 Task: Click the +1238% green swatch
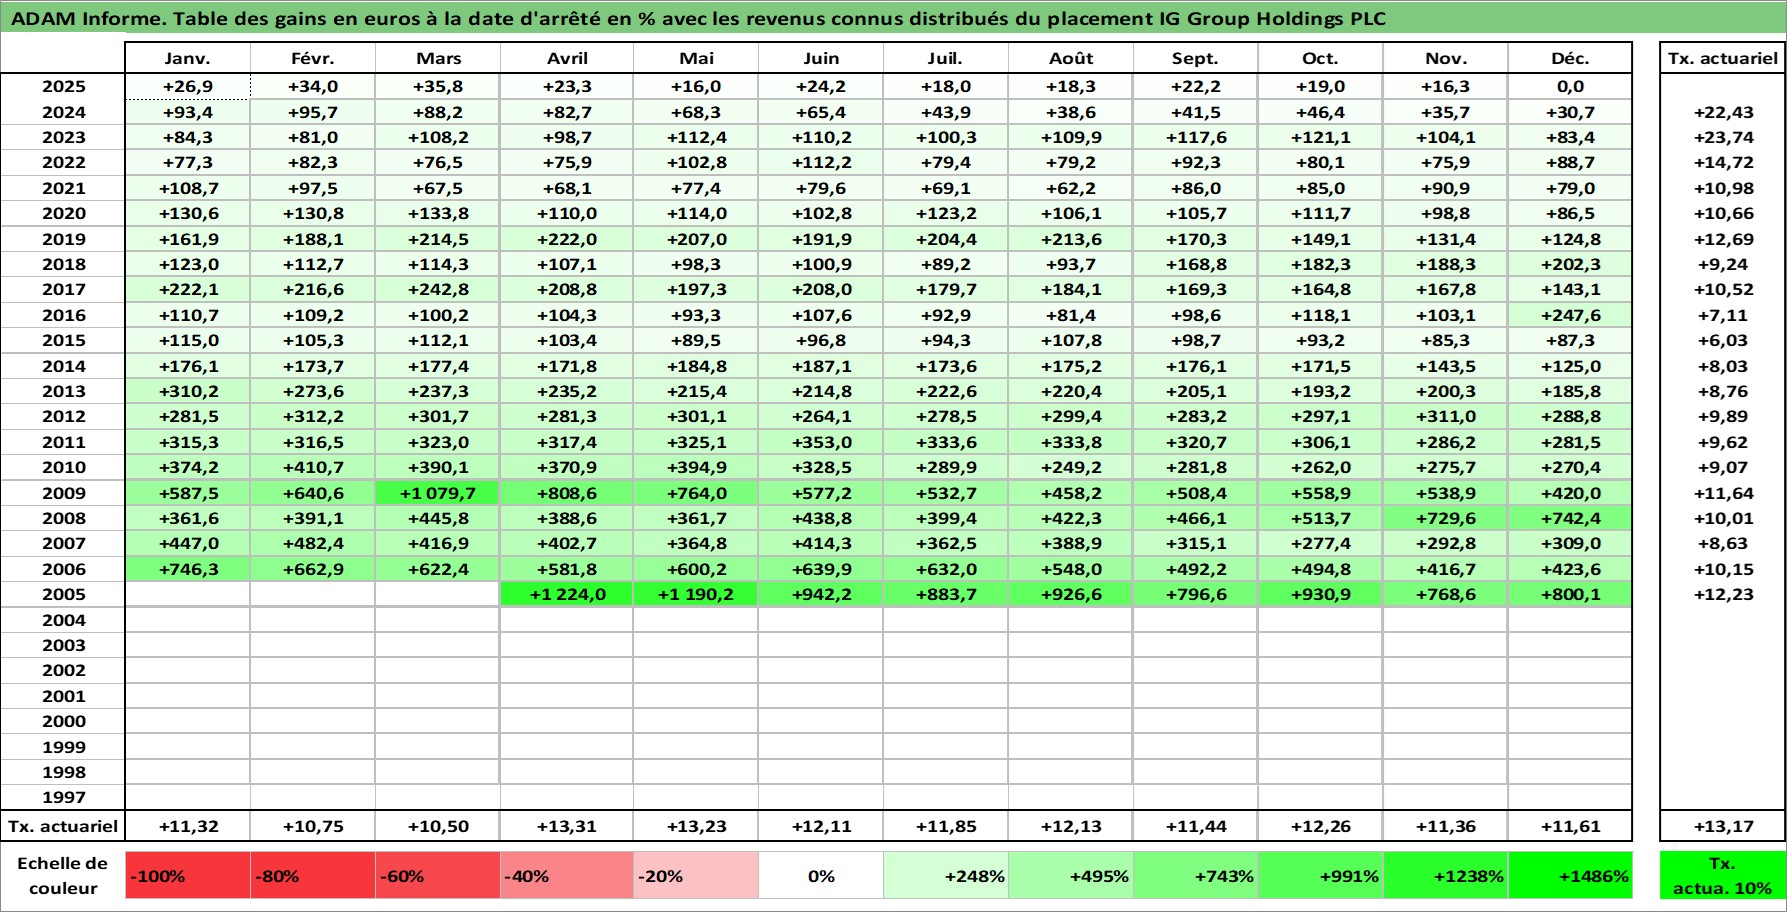[1446, 876]
